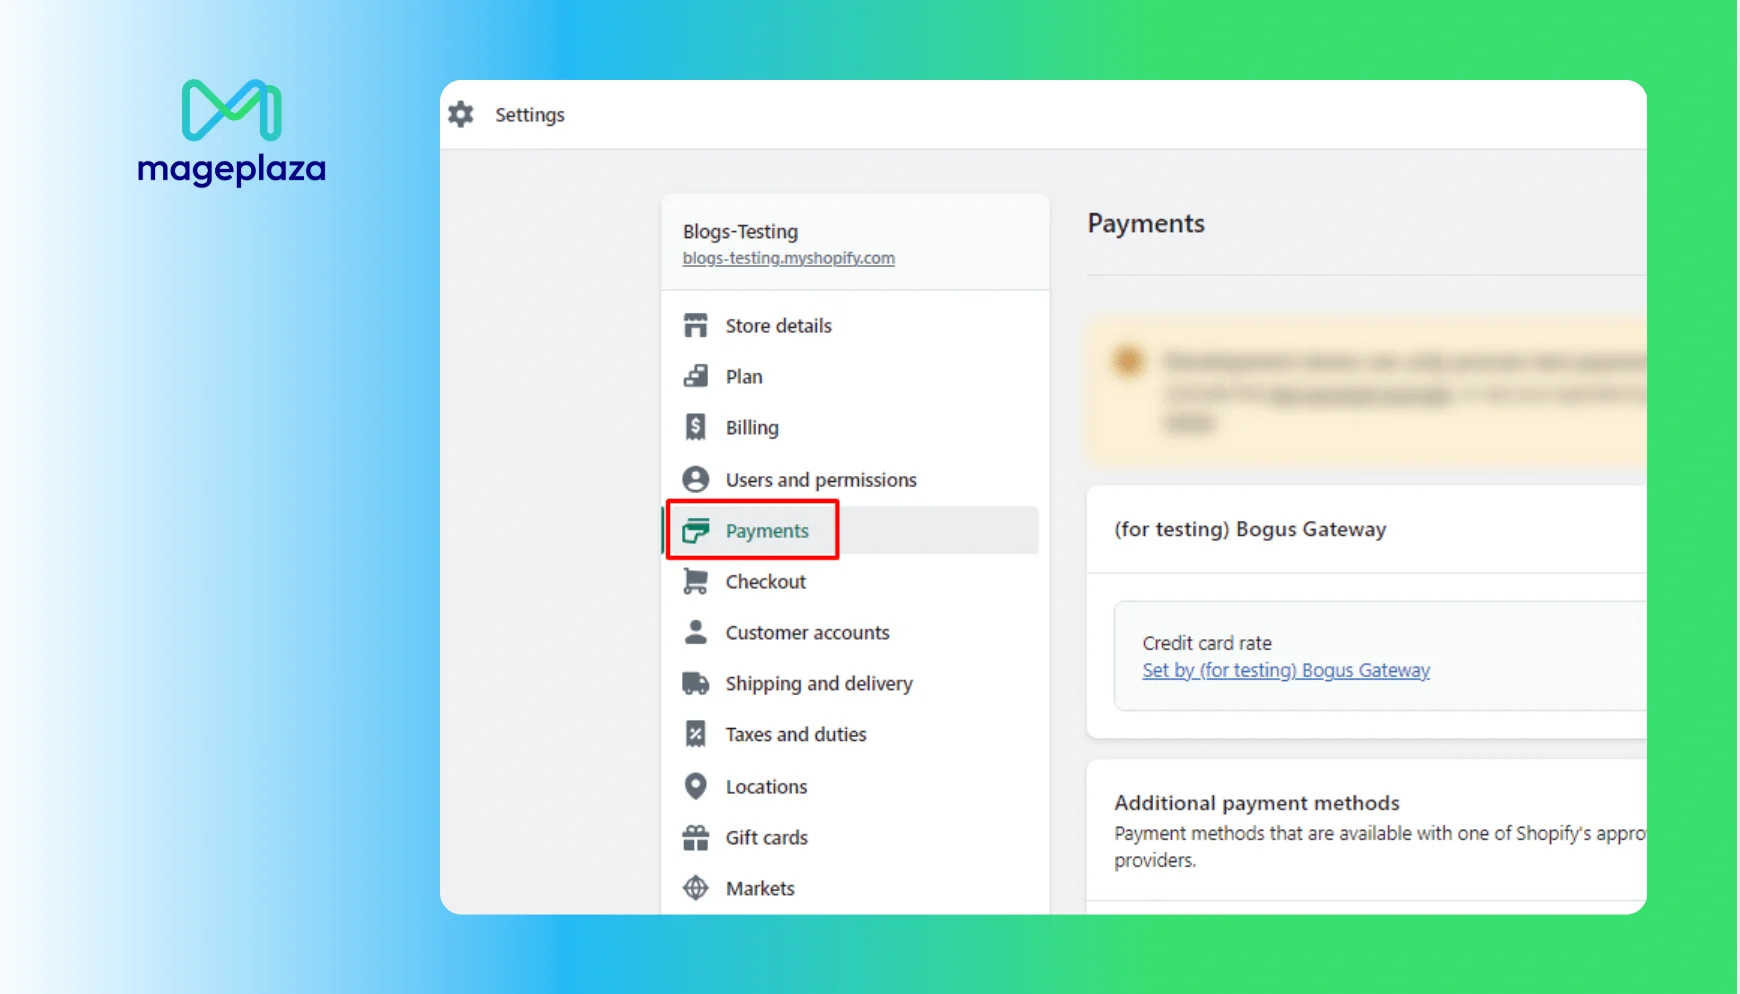Click the Markets globe icon
1740x994 pixels.
(695, 888)
